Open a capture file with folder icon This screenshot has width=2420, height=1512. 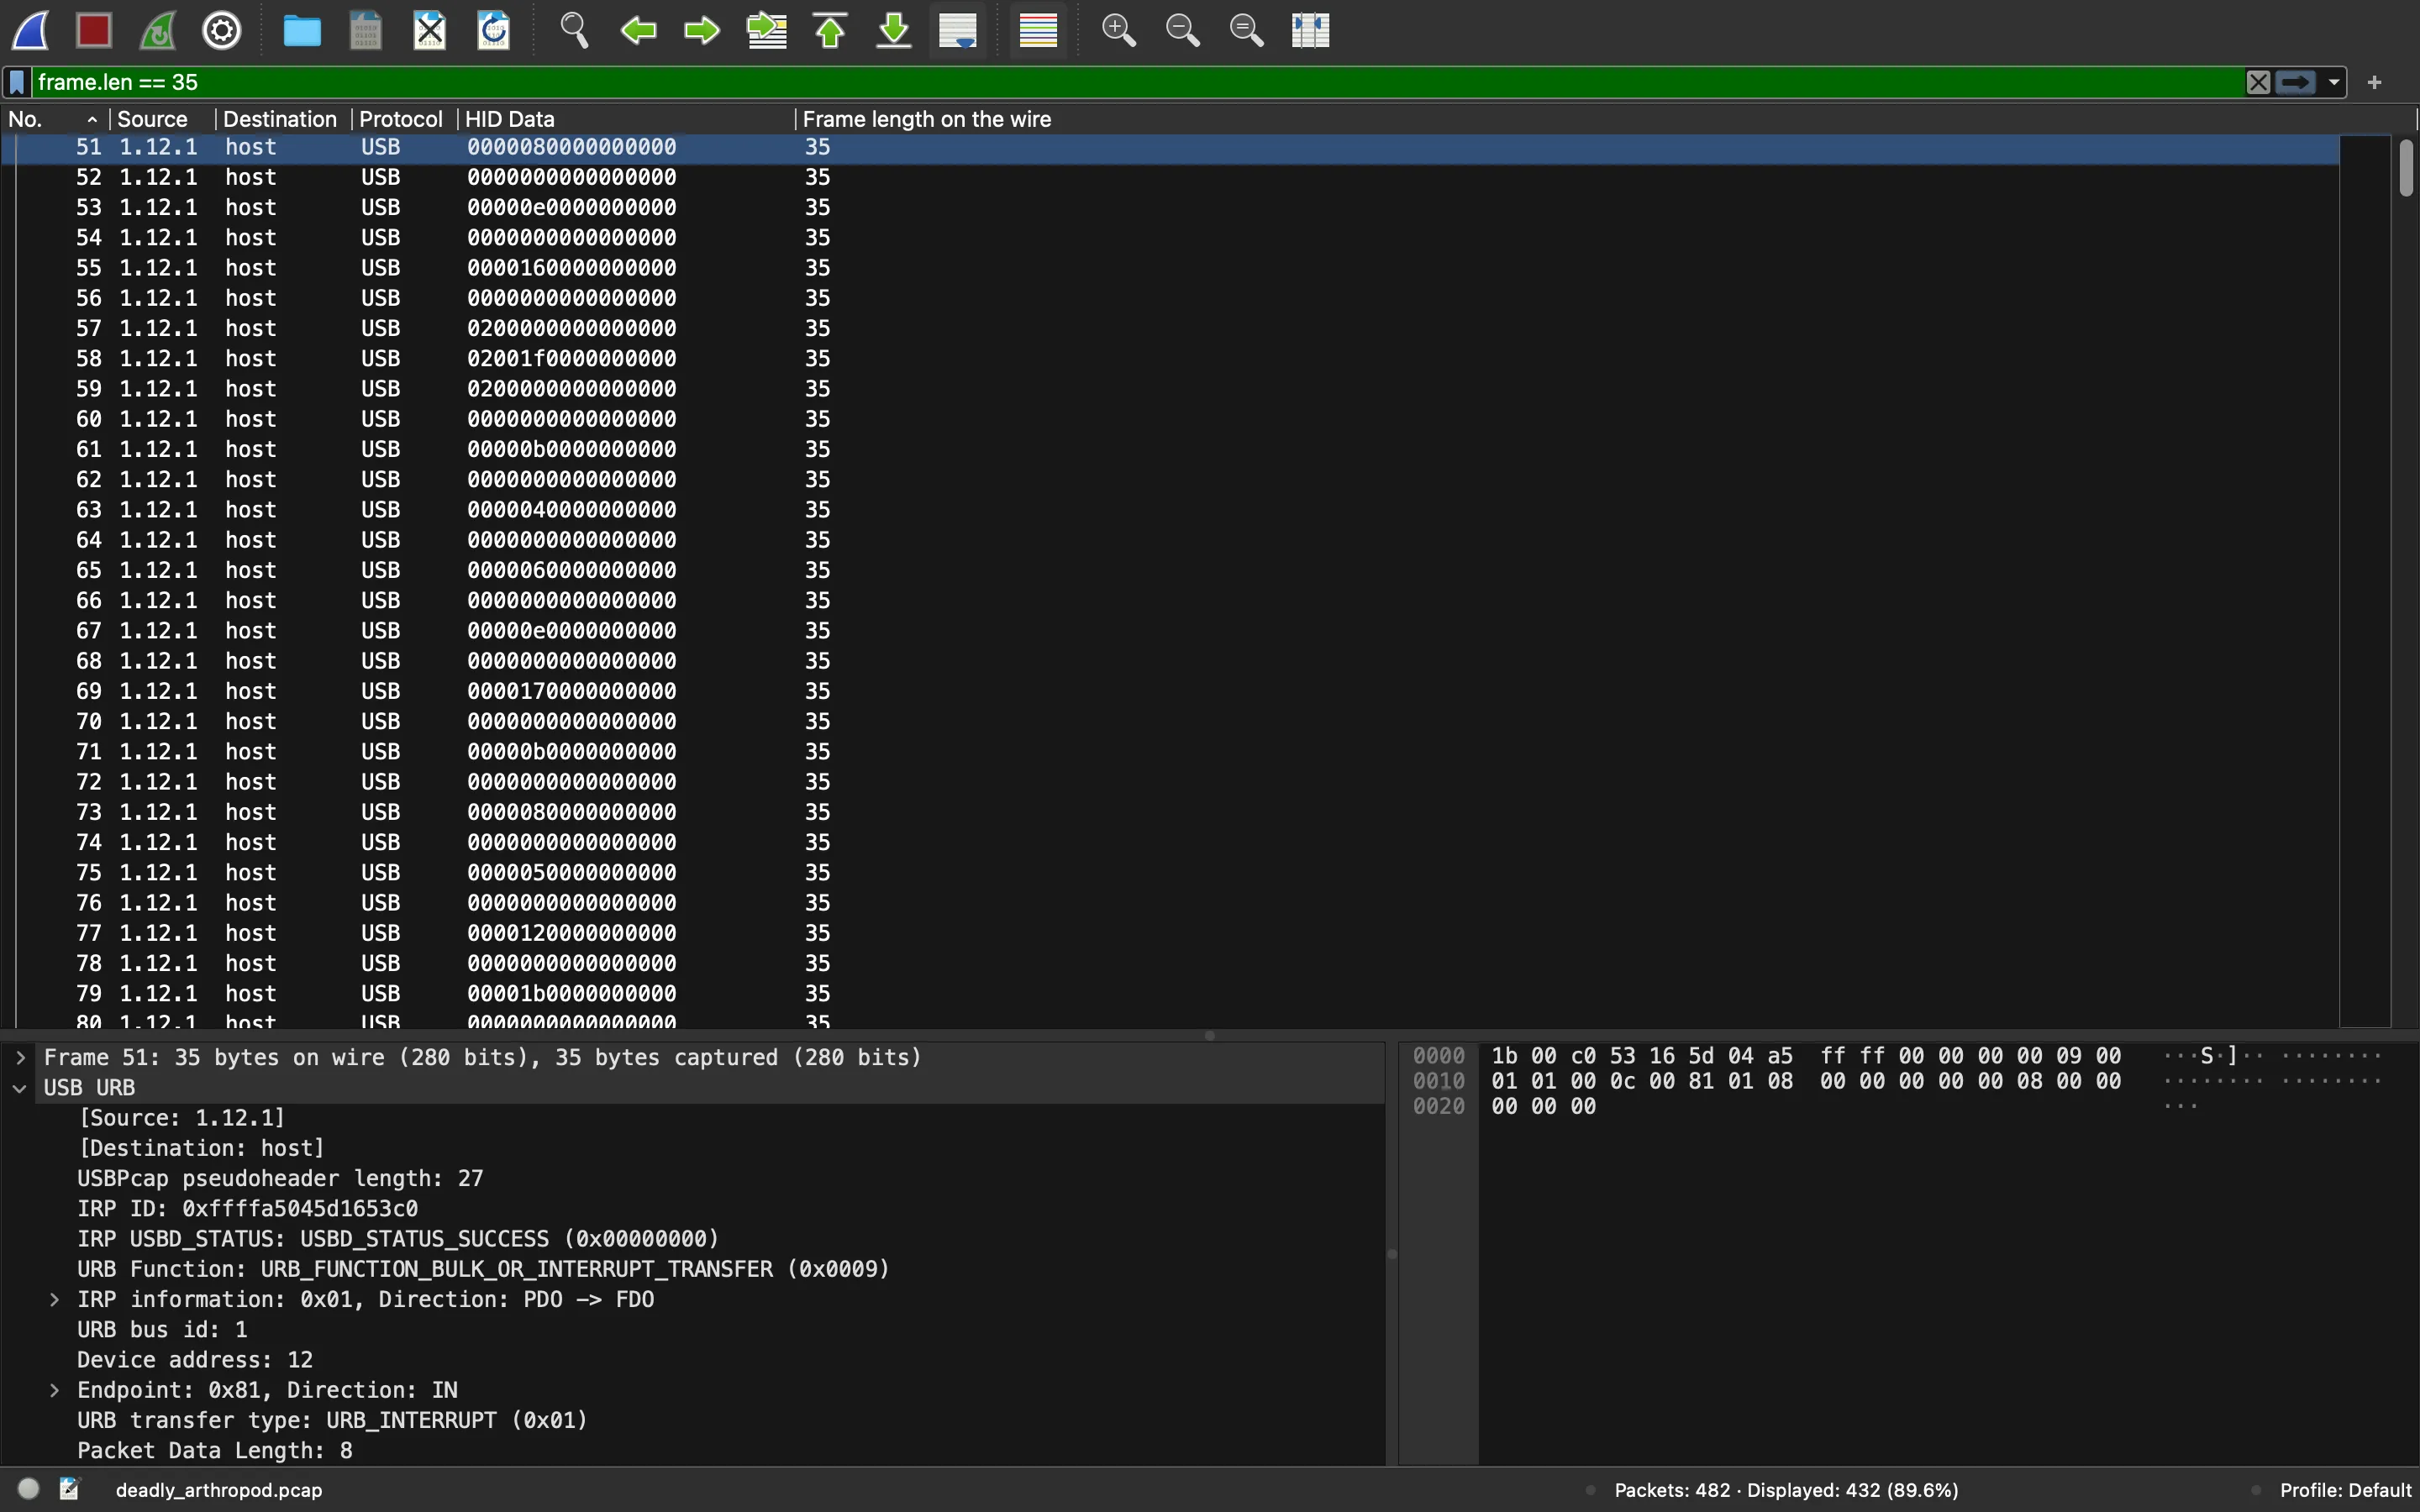pos(302,30)
